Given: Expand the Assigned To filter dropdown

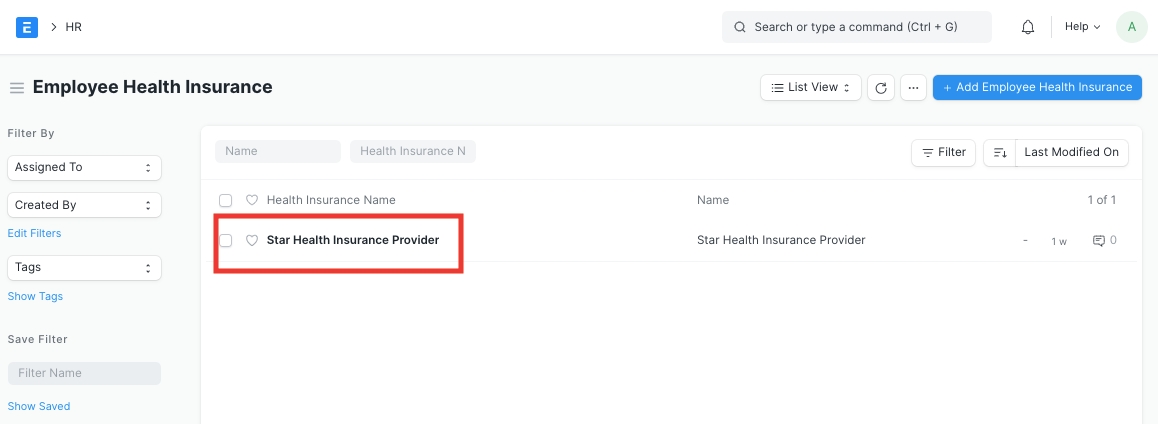Looking at the screenshot, I should [84, 167].
